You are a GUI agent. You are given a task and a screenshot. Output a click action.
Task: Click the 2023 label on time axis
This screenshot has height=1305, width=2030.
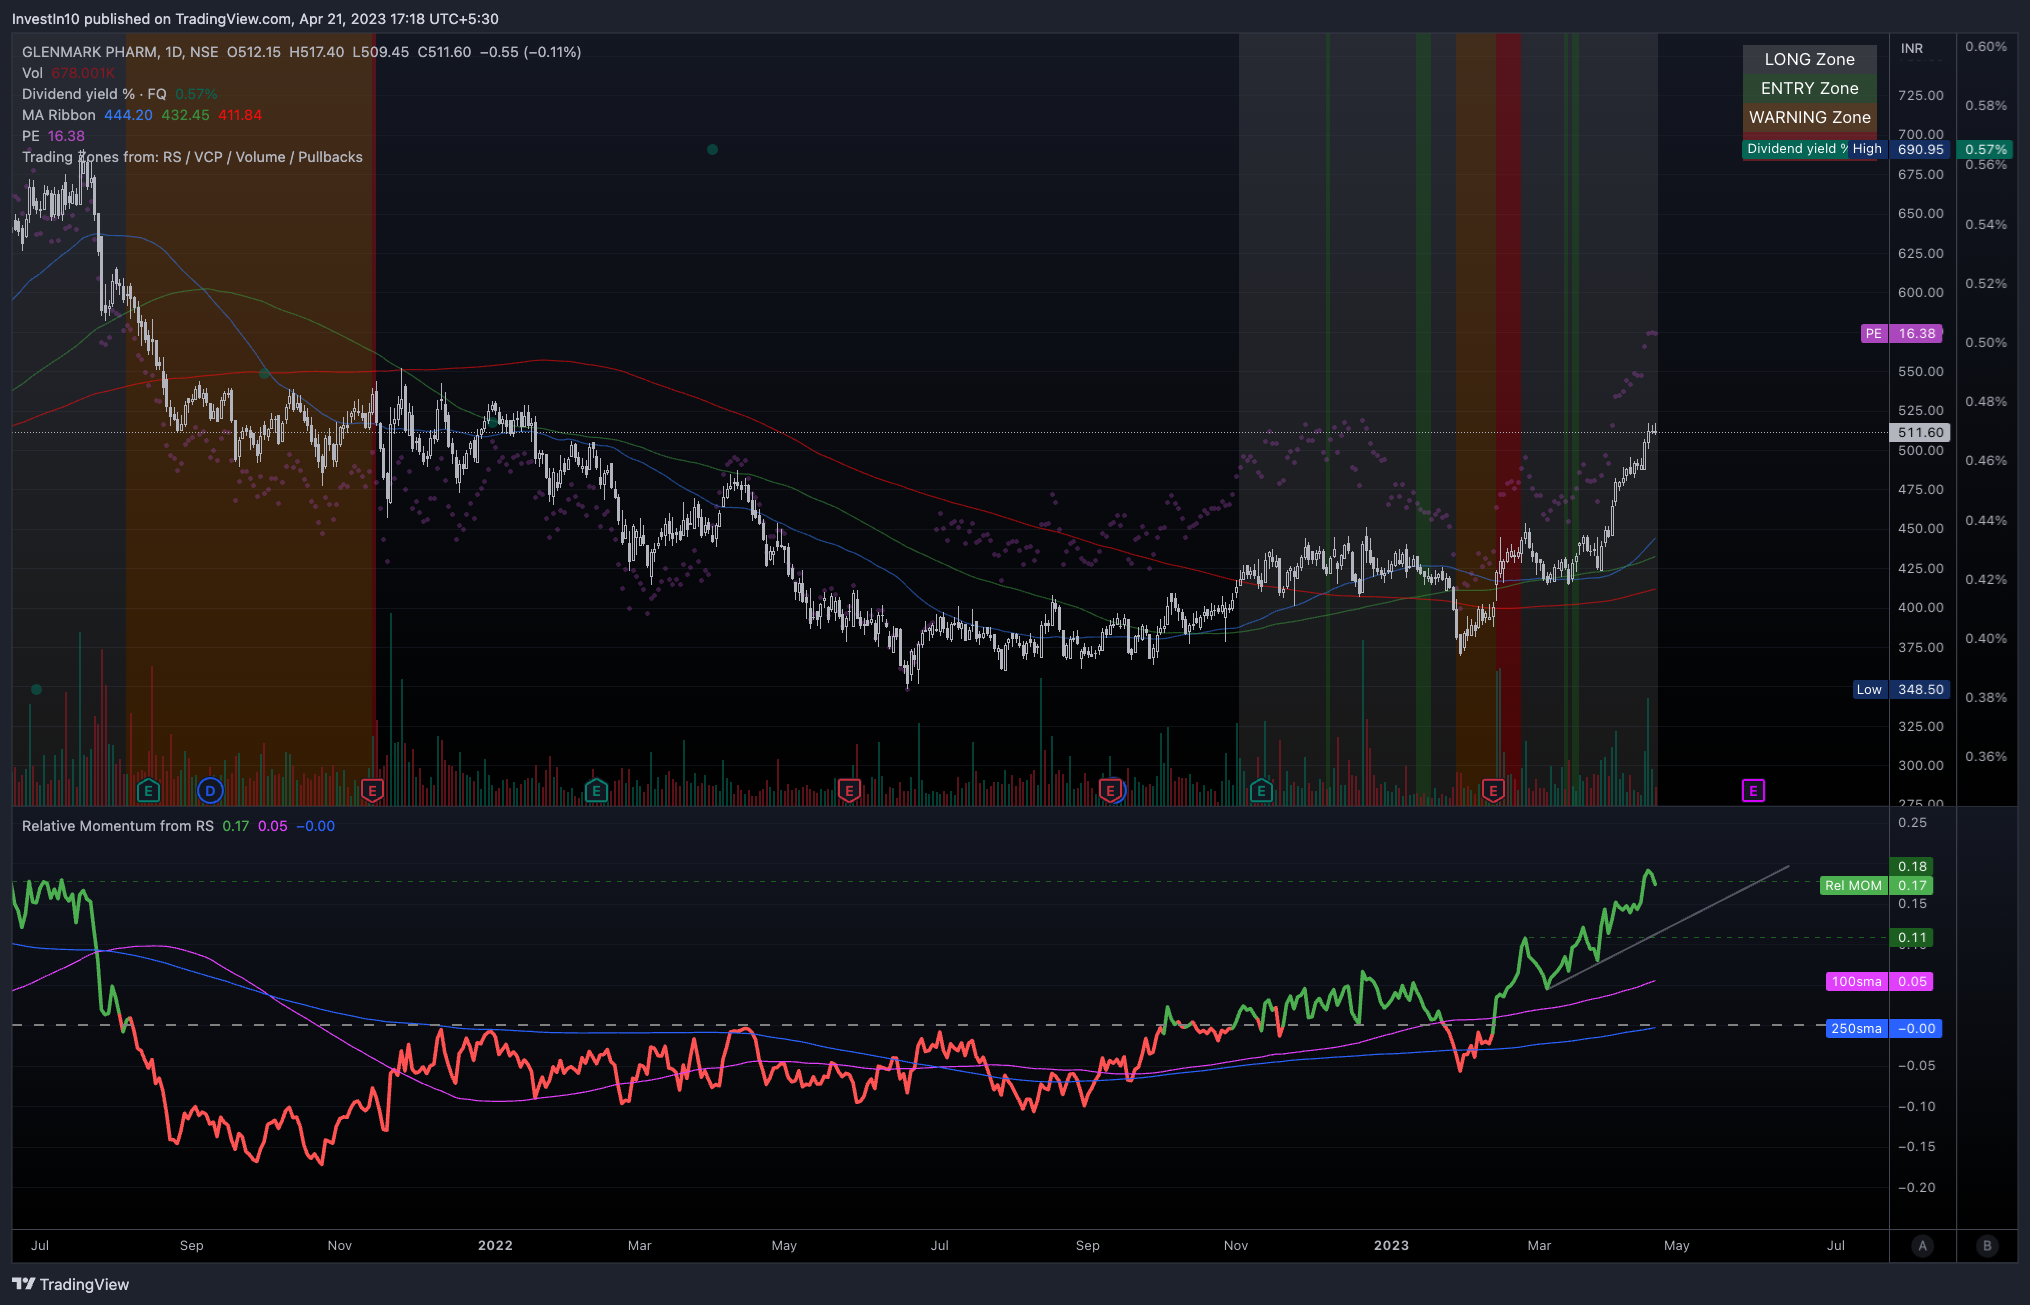[1391, 1245]
